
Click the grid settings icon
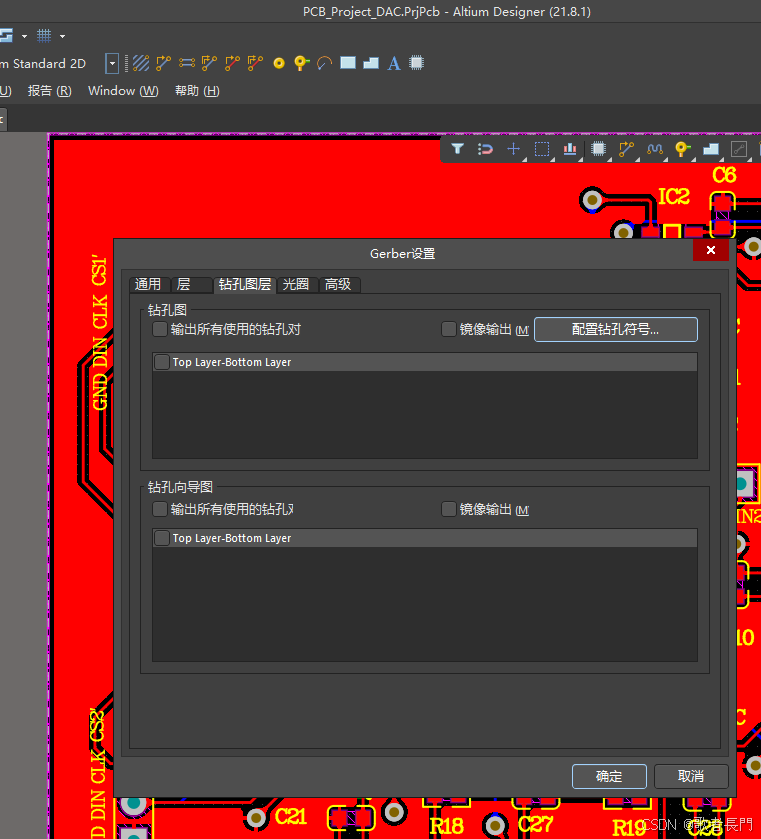pyautogui.click(x=44, y=36)
